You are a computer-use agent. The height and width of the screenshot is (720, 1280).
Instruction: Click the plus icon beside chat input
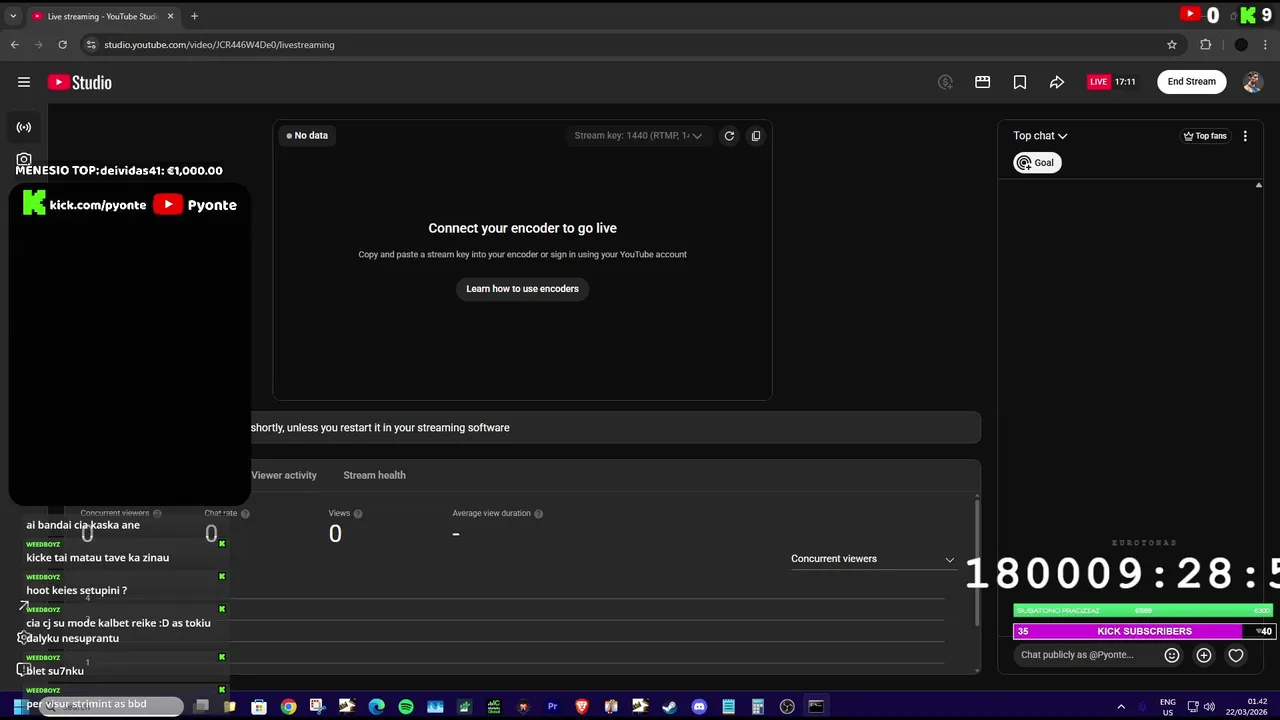coord(1204,655)
